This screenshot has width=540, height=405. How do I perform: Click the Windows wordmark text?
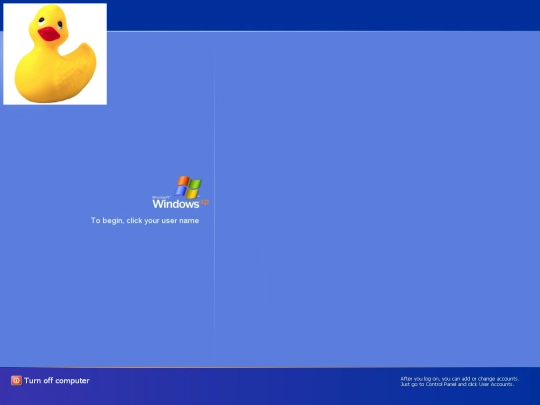(x=176, y=204)
